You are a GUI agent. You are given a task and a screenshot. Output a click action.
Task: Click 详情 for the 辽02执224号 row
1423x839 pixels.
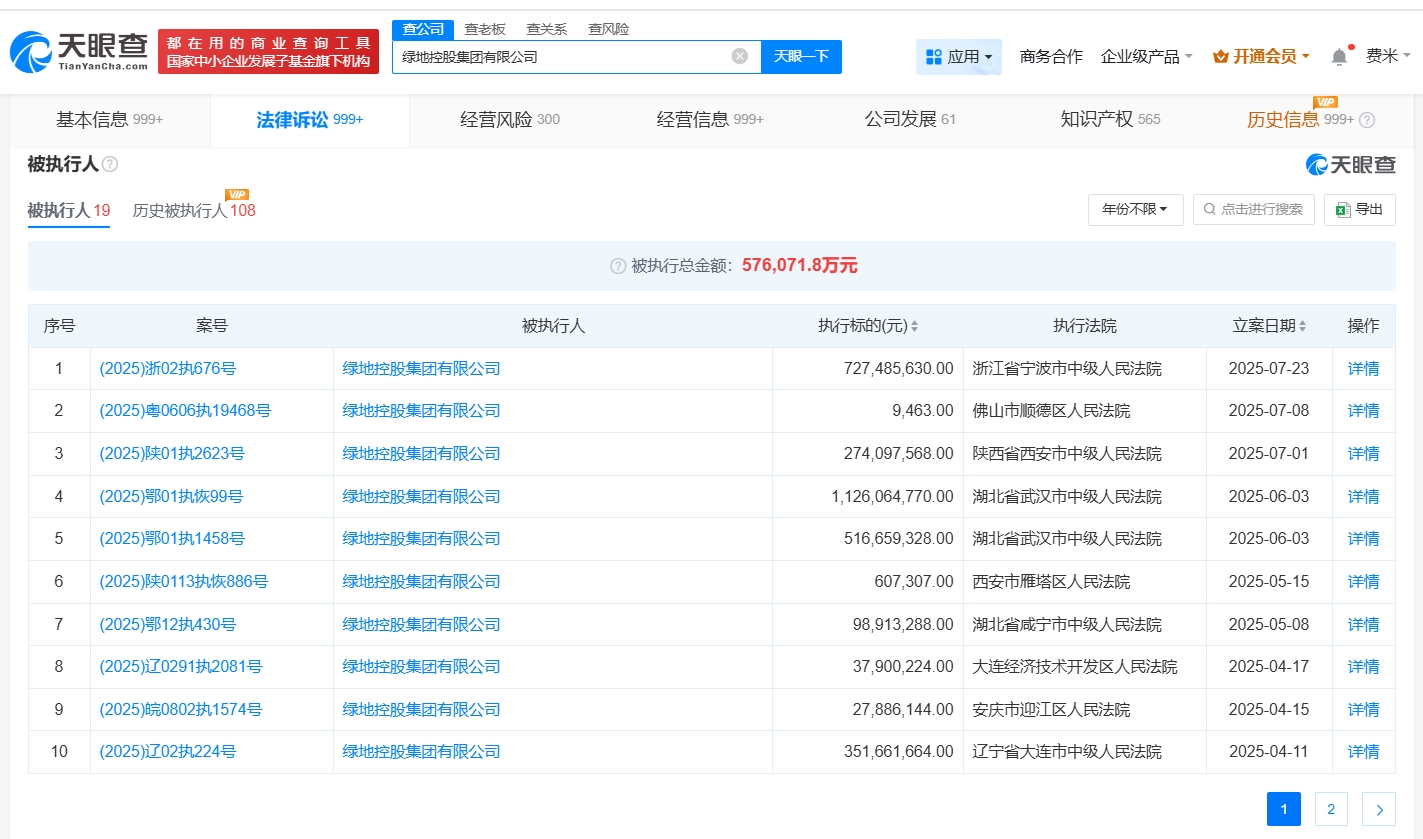coord(1364,752)
